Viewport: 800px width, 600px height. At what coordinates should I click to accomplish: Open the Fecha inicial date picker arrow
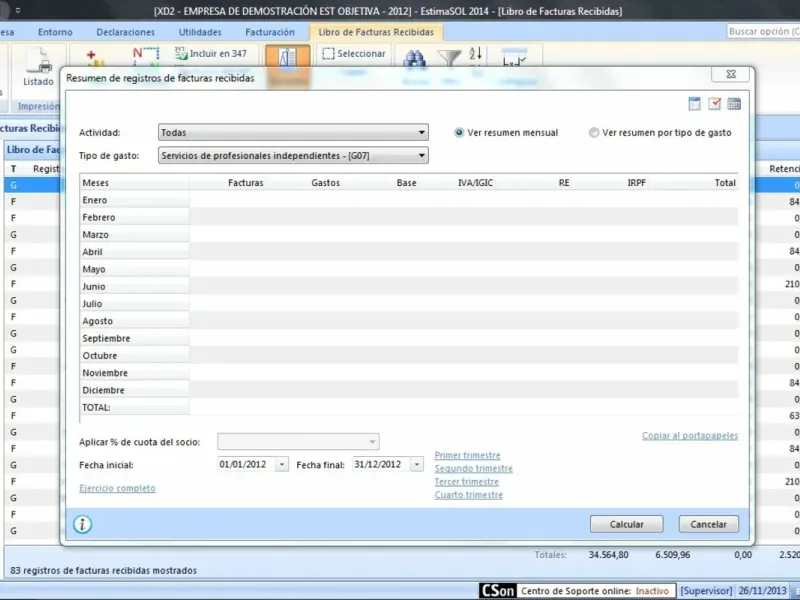coord(282,464)
